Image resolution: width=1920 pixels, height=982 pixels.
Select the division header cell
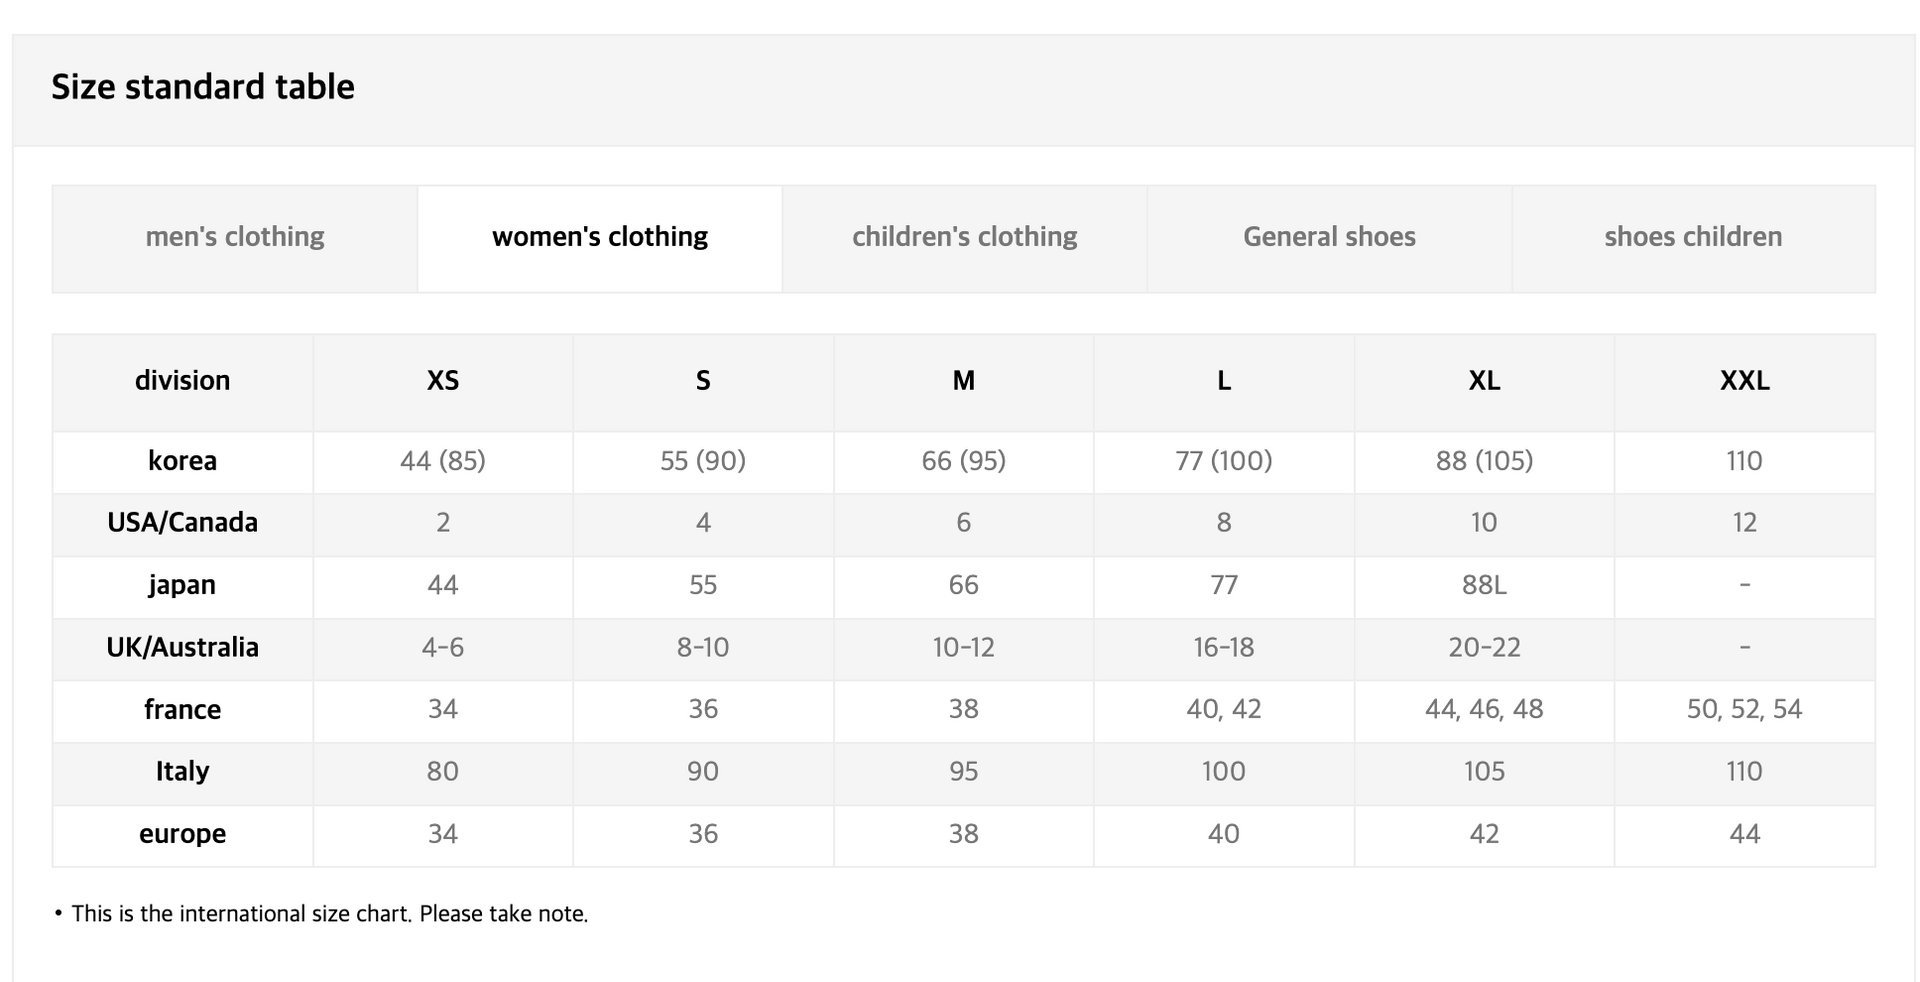183,382
